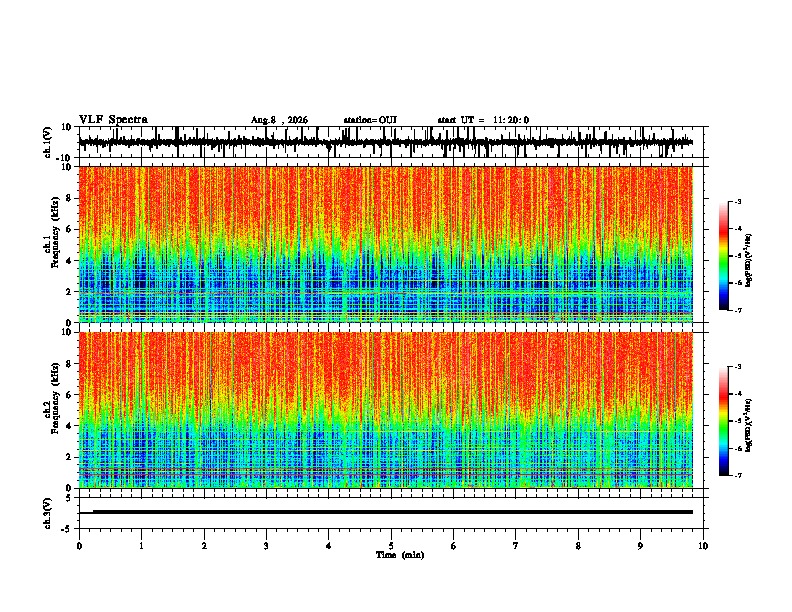This screenshot has height=612, width=792.
Task: Click time-axis tick label '10' at bottom right
Action: click(703, 546)
